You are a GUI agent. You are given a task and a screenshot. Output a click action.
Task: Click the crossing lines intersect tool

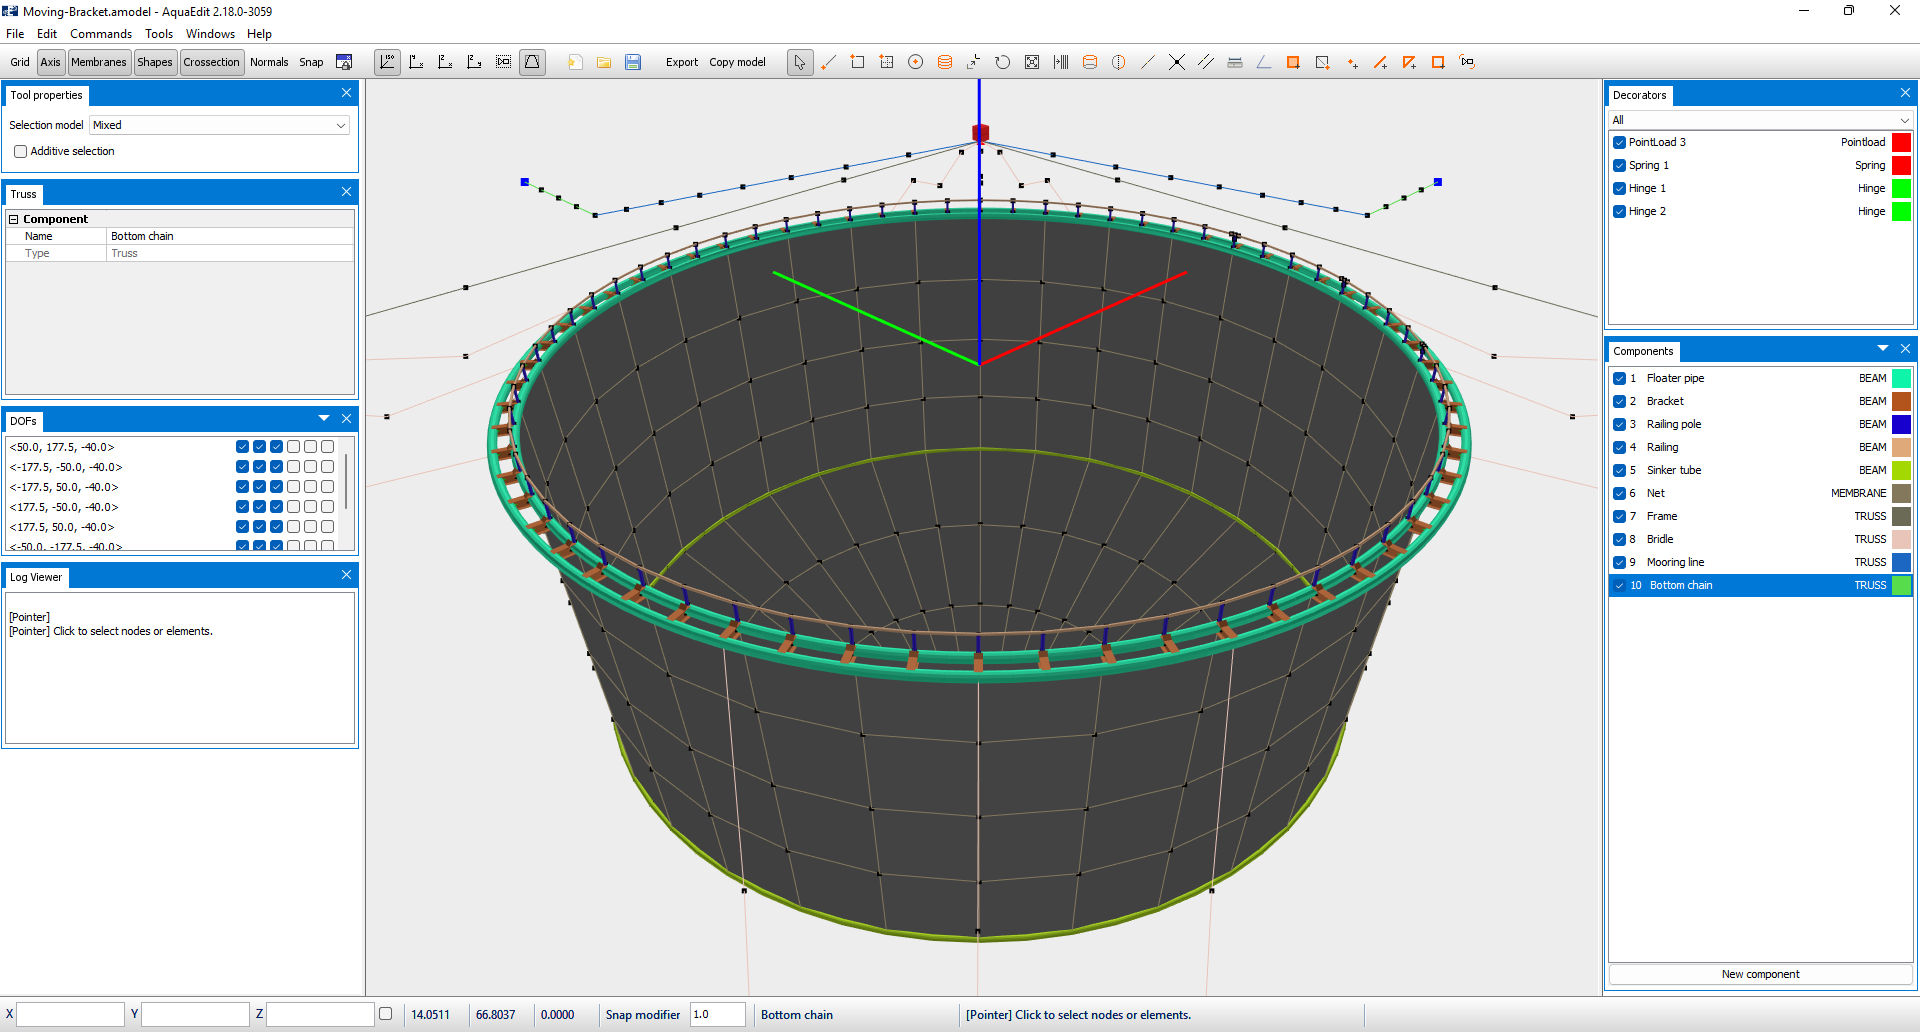(1177, 62)
